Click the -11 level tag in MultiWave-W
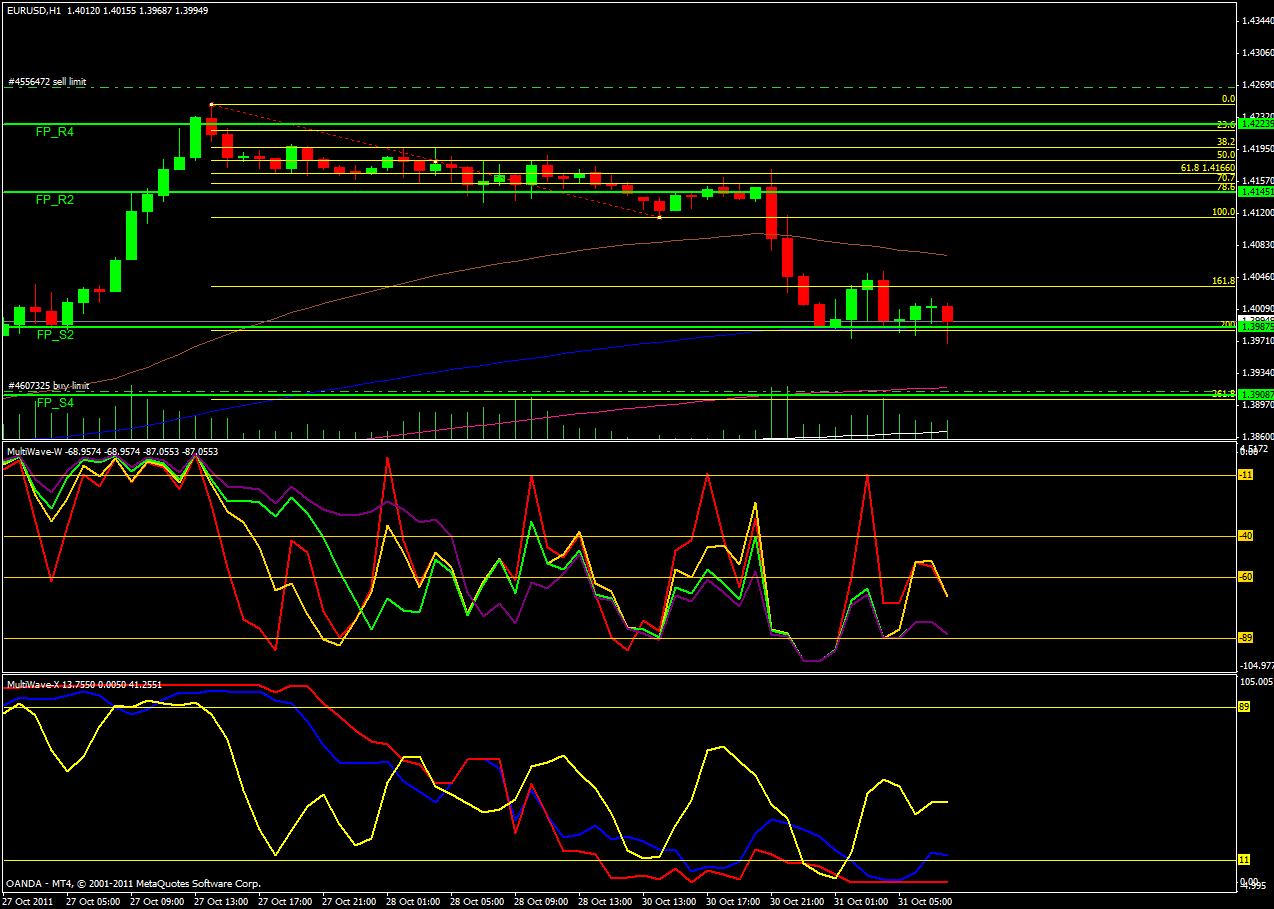1274x909 pixels. point(1246,475)
